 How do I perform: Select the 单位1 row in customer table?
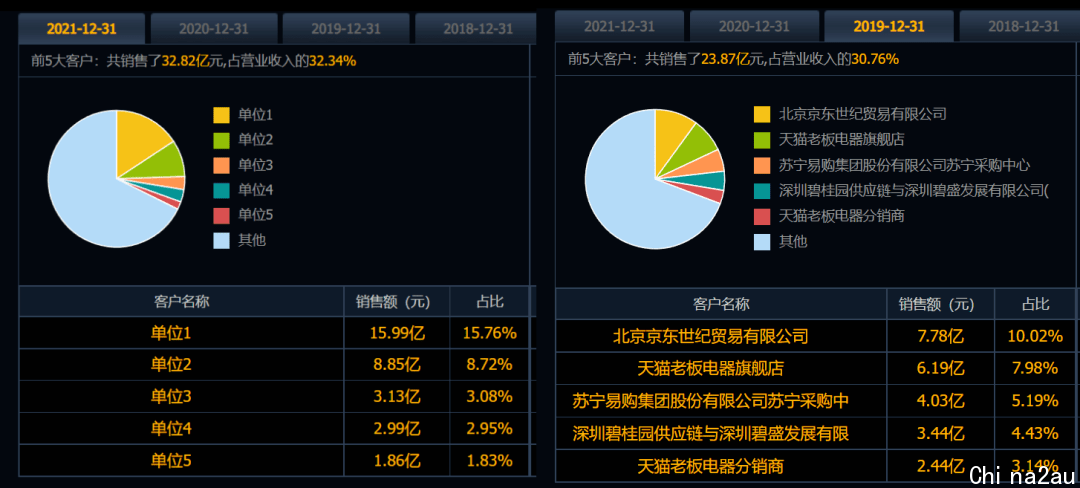tap(274, 333)
